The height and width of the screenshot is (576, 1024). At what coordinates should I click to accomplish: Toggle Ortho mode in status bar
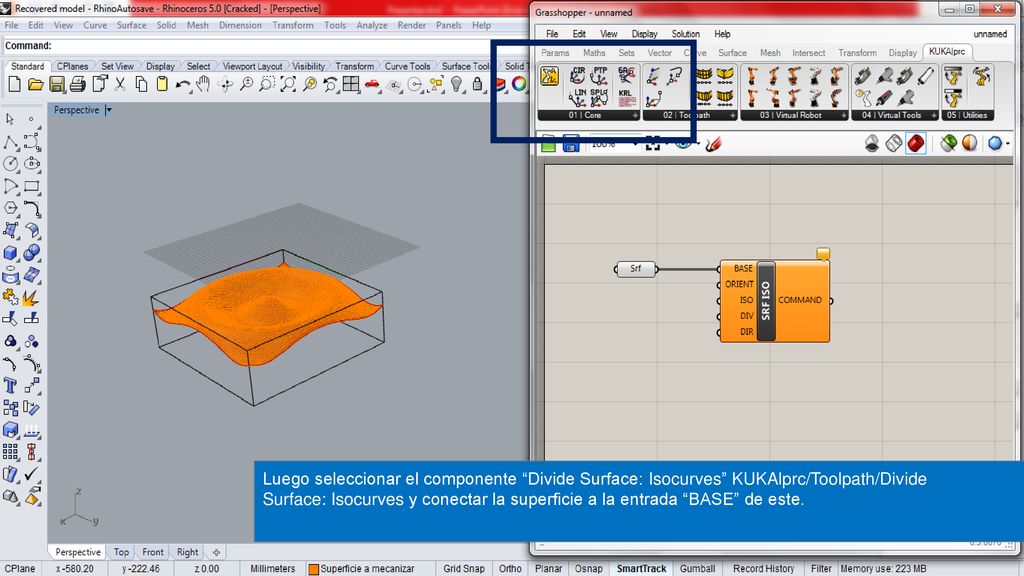510,569
